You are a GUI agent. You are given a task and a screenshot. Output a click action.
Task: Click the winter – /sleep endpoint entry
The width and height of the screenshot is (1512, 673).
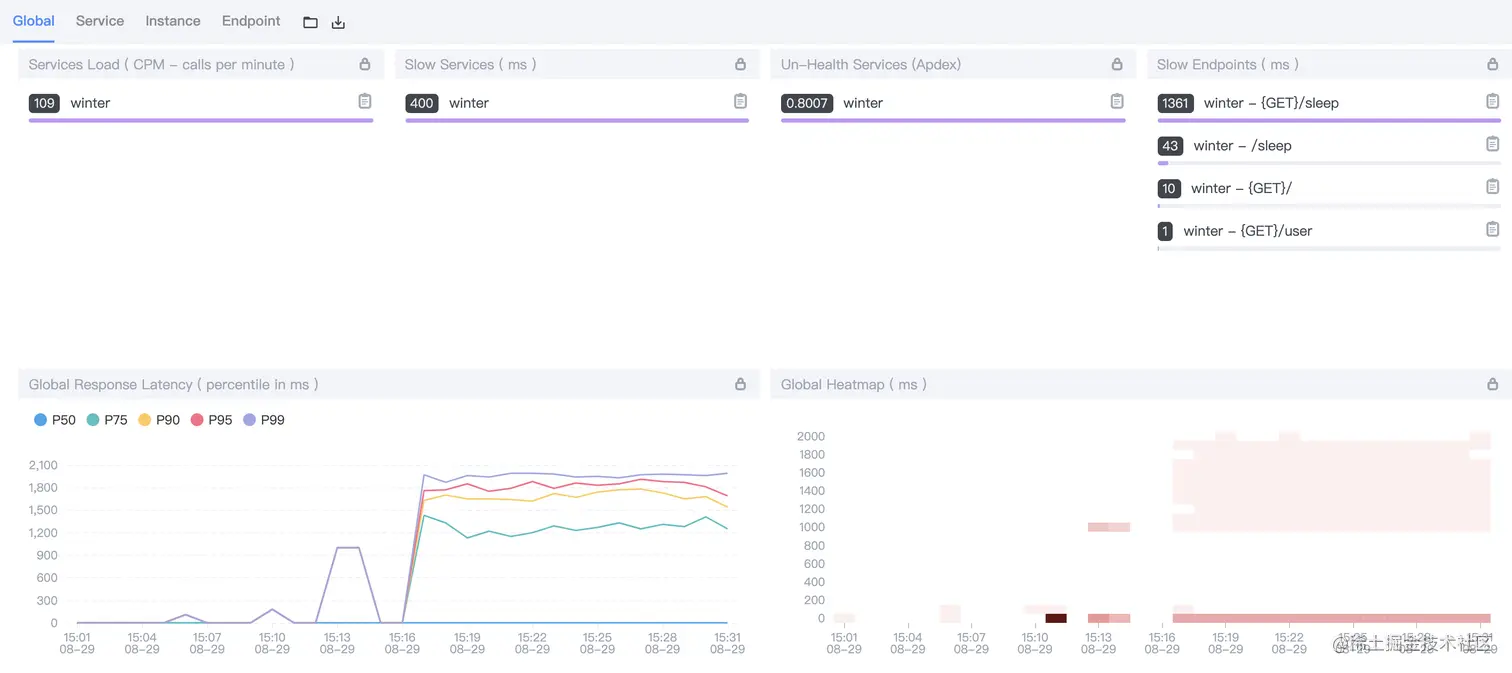[1242, 146]
